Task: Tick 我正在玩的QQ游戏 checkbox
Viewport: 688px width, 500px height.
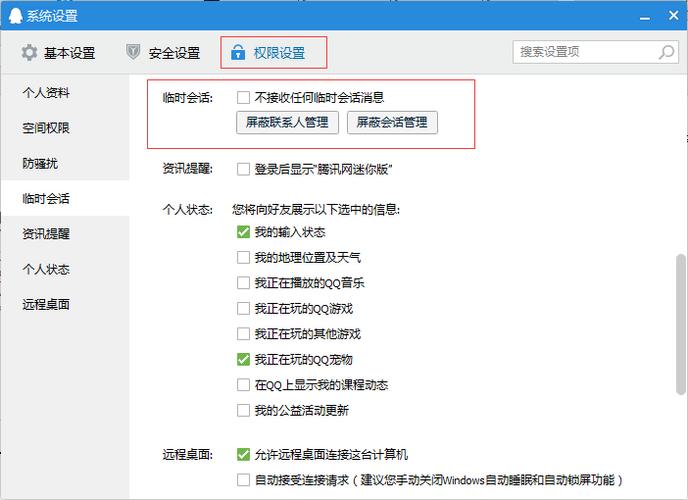Action: (x=243, y=308)
